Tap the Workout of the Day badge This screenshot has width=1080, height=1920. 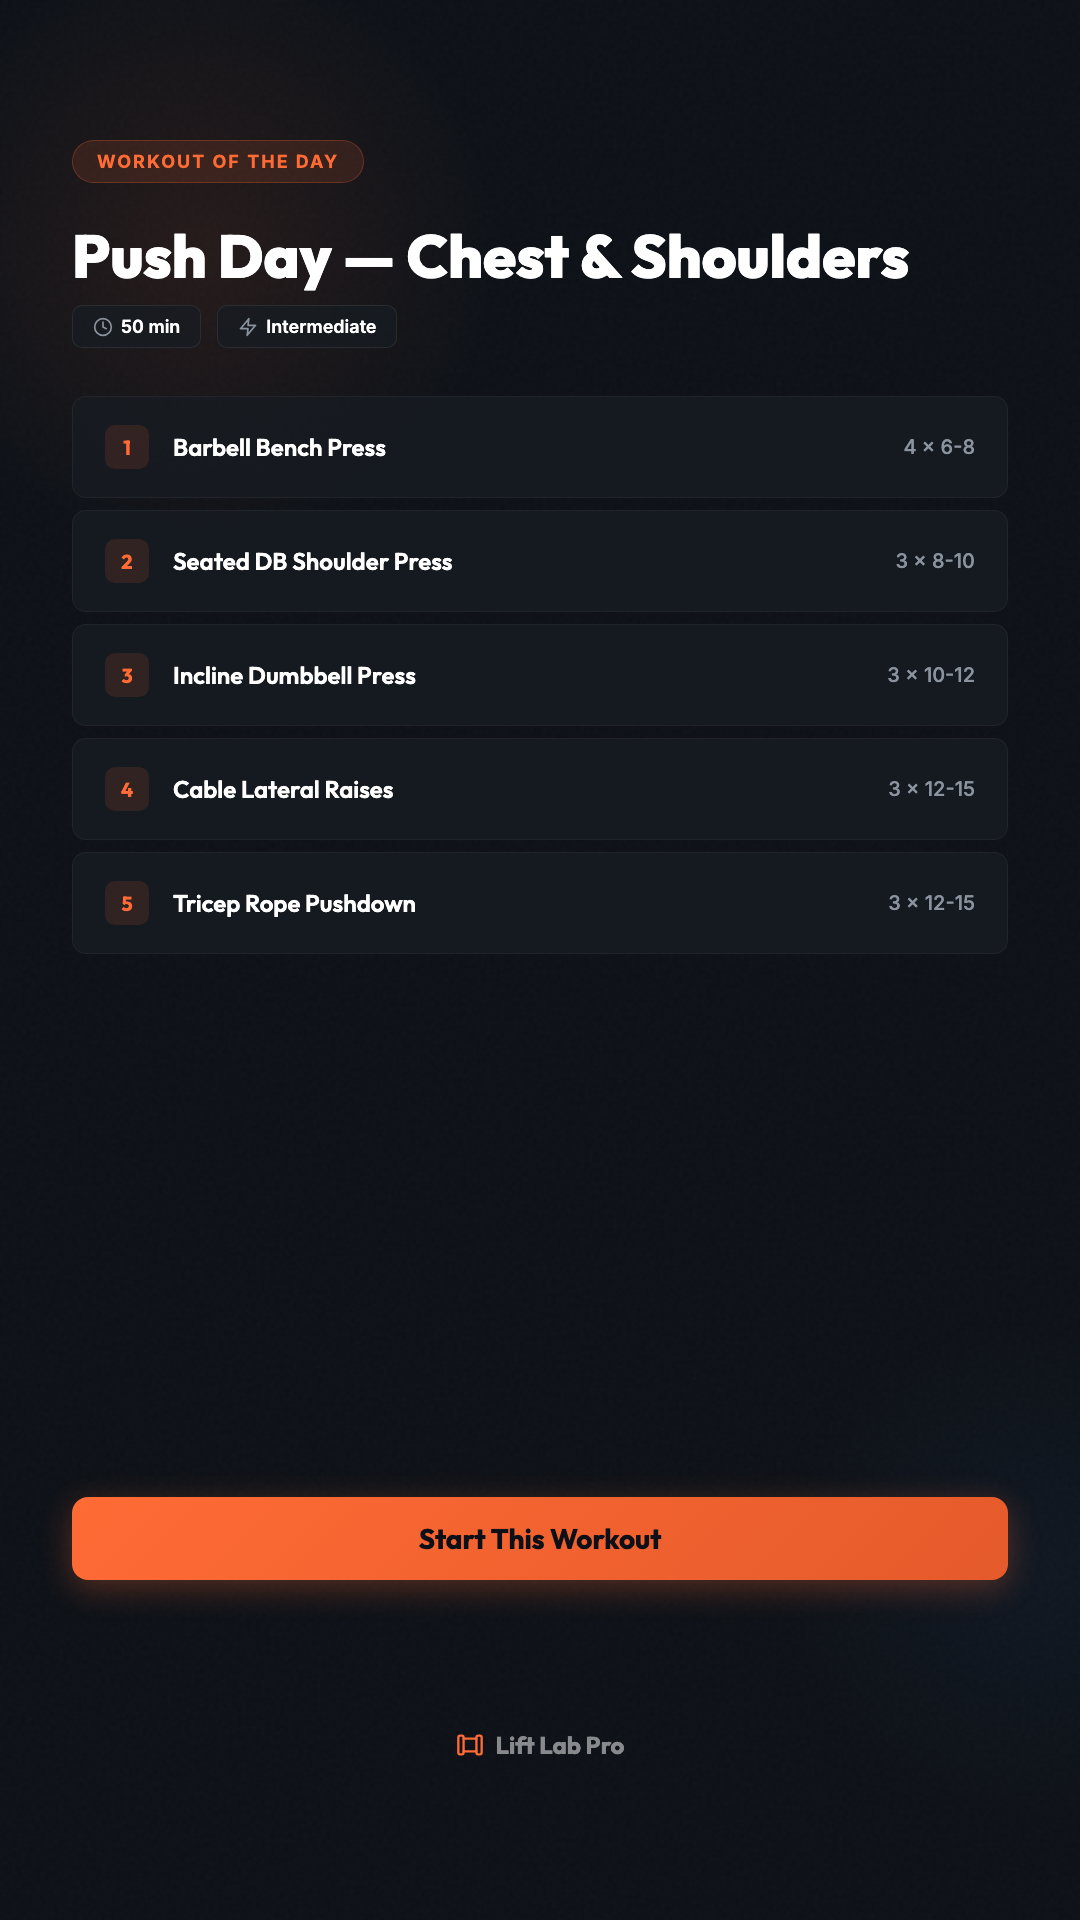pyautogui.click(x=217, y=162)
